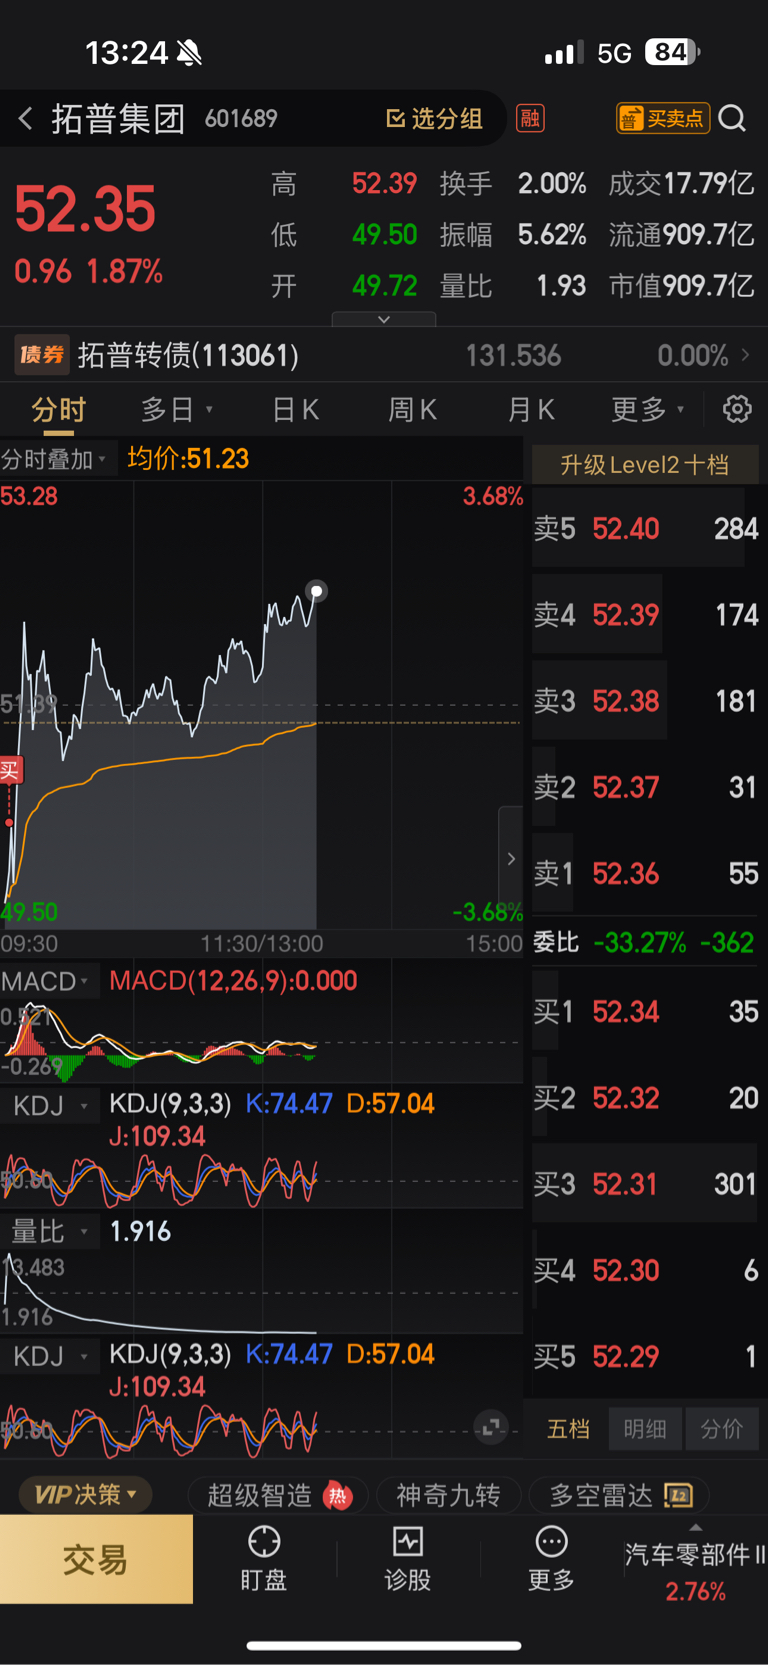Viewport: 768px width, 1665px height.
Task: Open the 买卖点 buy-sell points button
Action: coord(663,119)
